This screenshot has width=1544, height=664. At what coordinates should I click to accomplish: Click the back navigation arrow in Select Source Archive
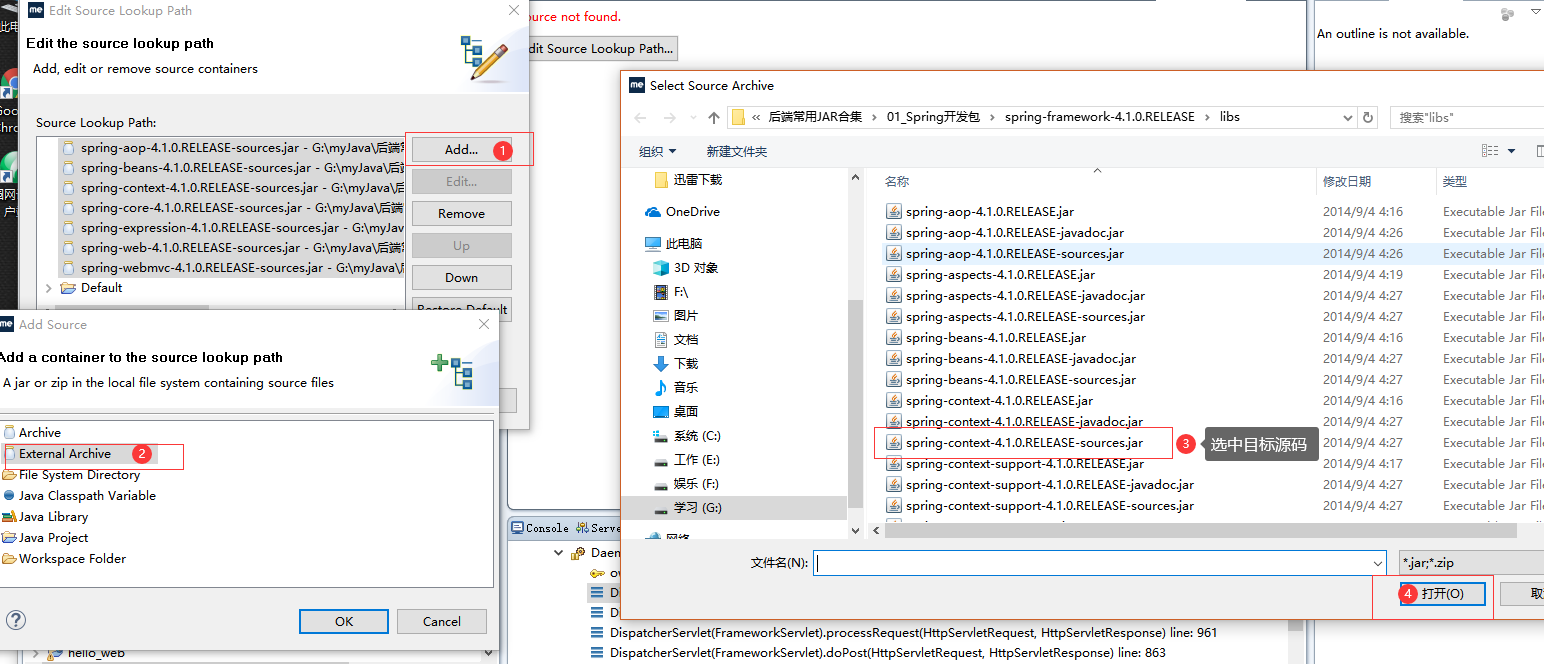(x=640, y=117)
